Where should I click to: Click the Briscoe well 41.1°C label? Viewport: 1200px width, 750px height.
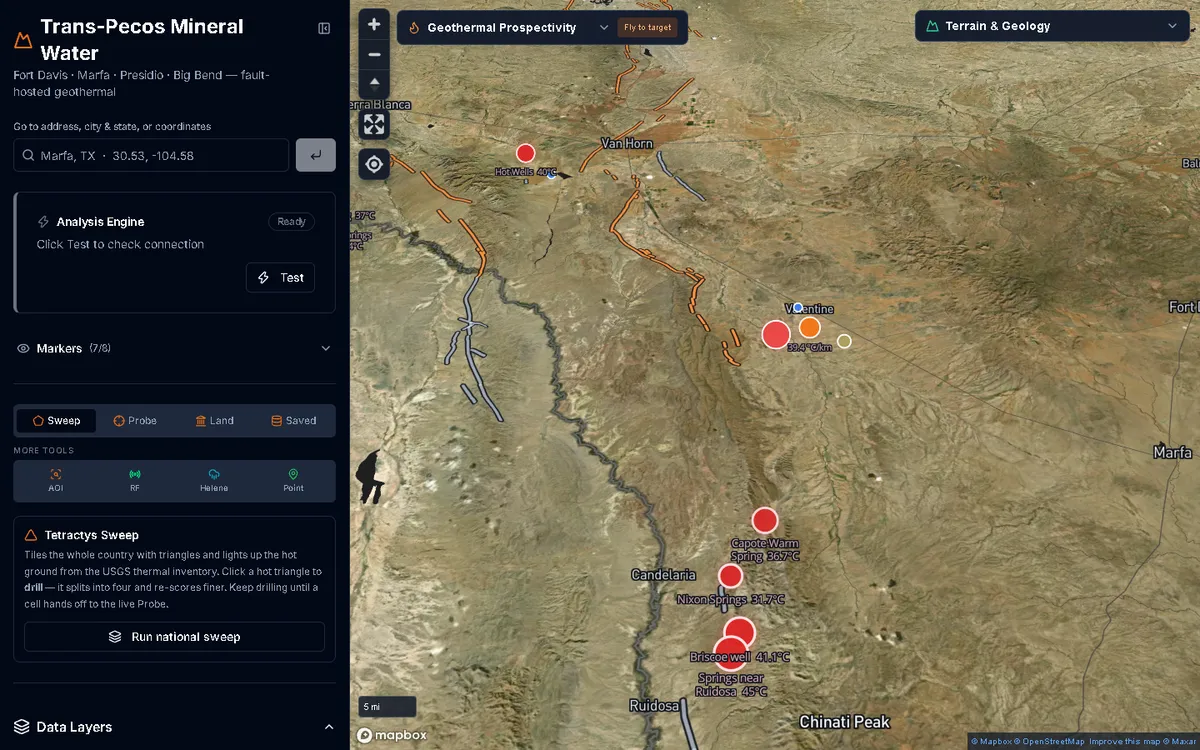740,658
